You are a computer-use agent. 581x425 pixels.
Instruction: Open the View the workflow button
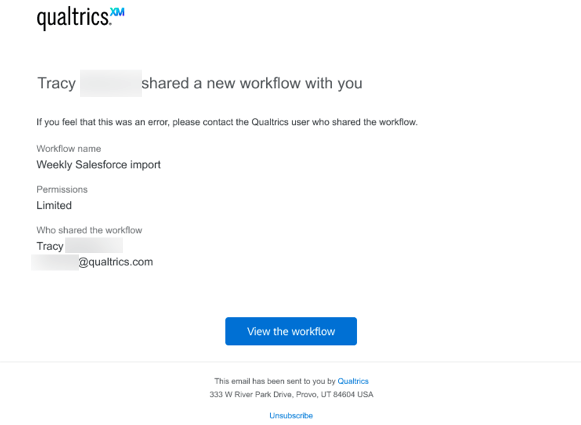click(291, 331)
